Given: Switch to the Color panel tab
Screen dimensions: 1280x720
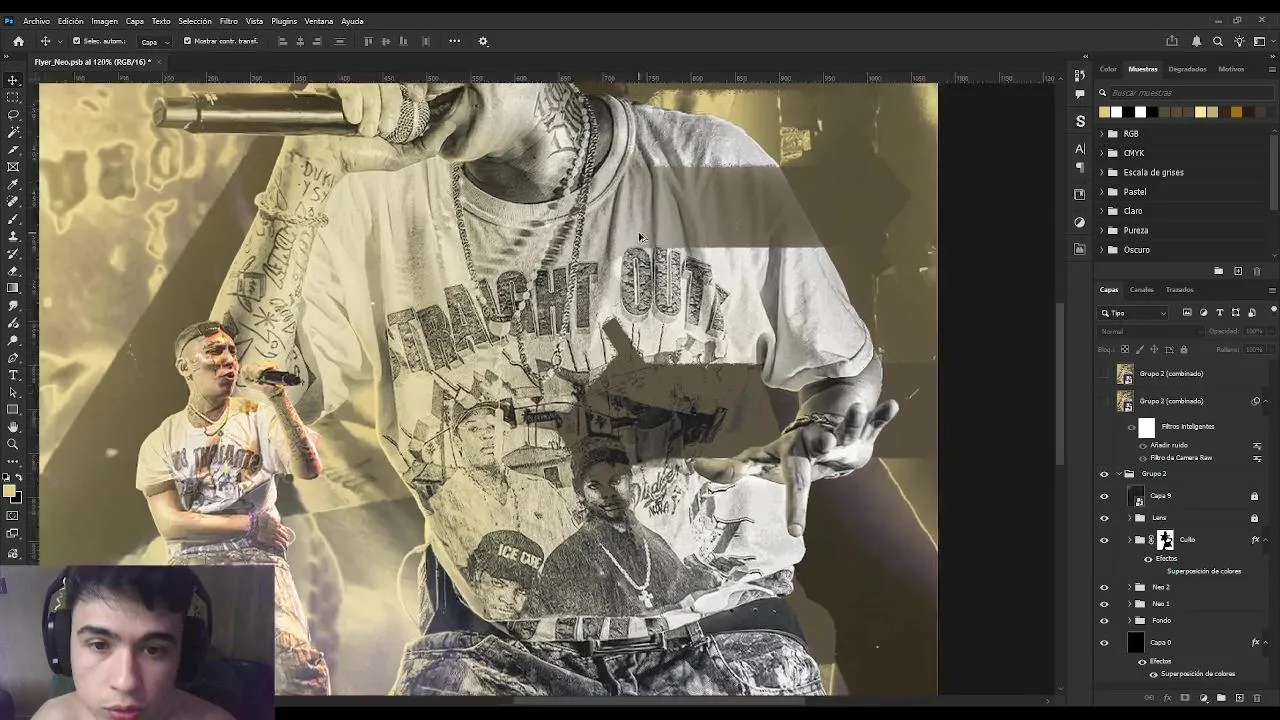Looking at the screenshot, I should pos(1108,69).
